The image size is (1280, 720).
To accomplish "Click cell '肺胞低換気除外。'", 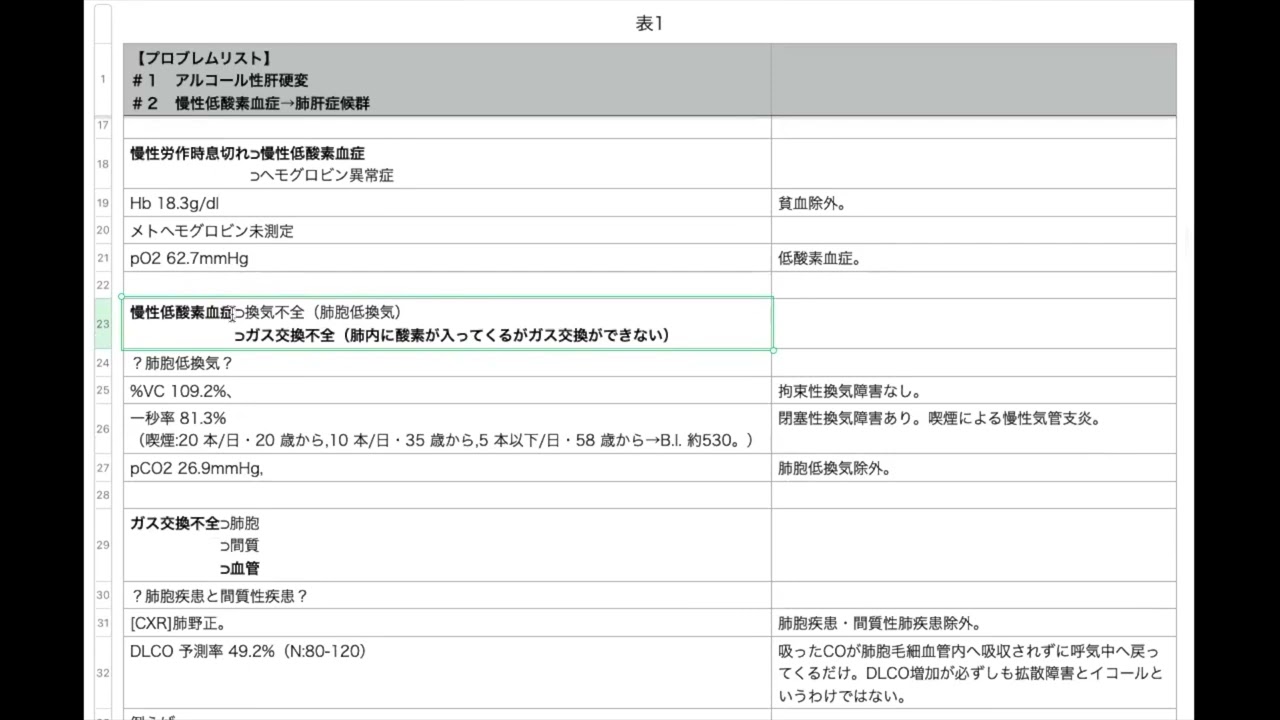I will tap(973, 468).
